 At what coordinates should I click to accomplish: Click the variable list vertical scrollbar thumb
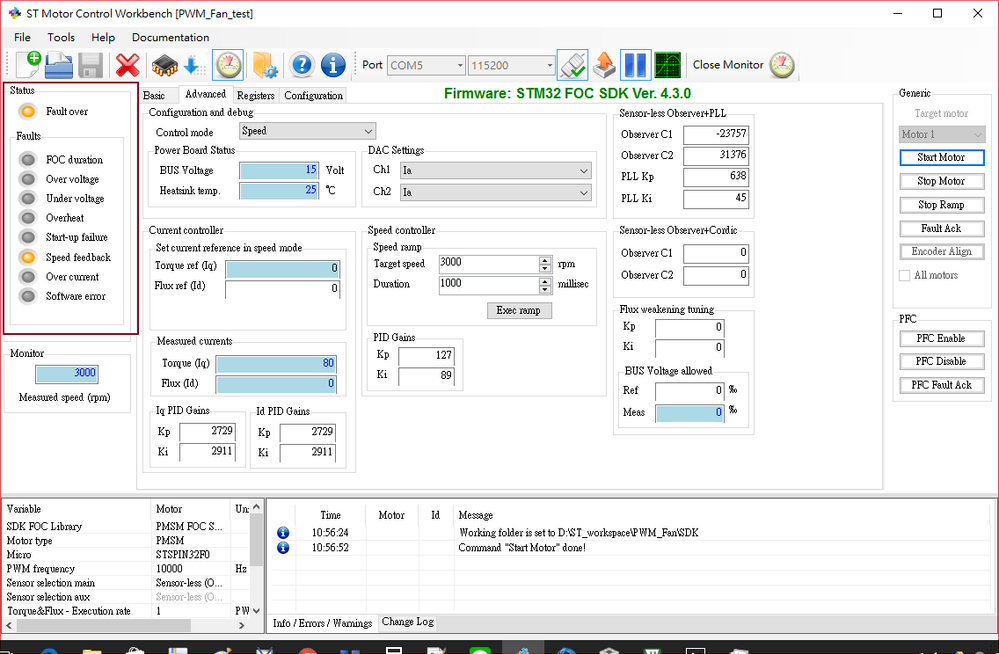(256, 540)
